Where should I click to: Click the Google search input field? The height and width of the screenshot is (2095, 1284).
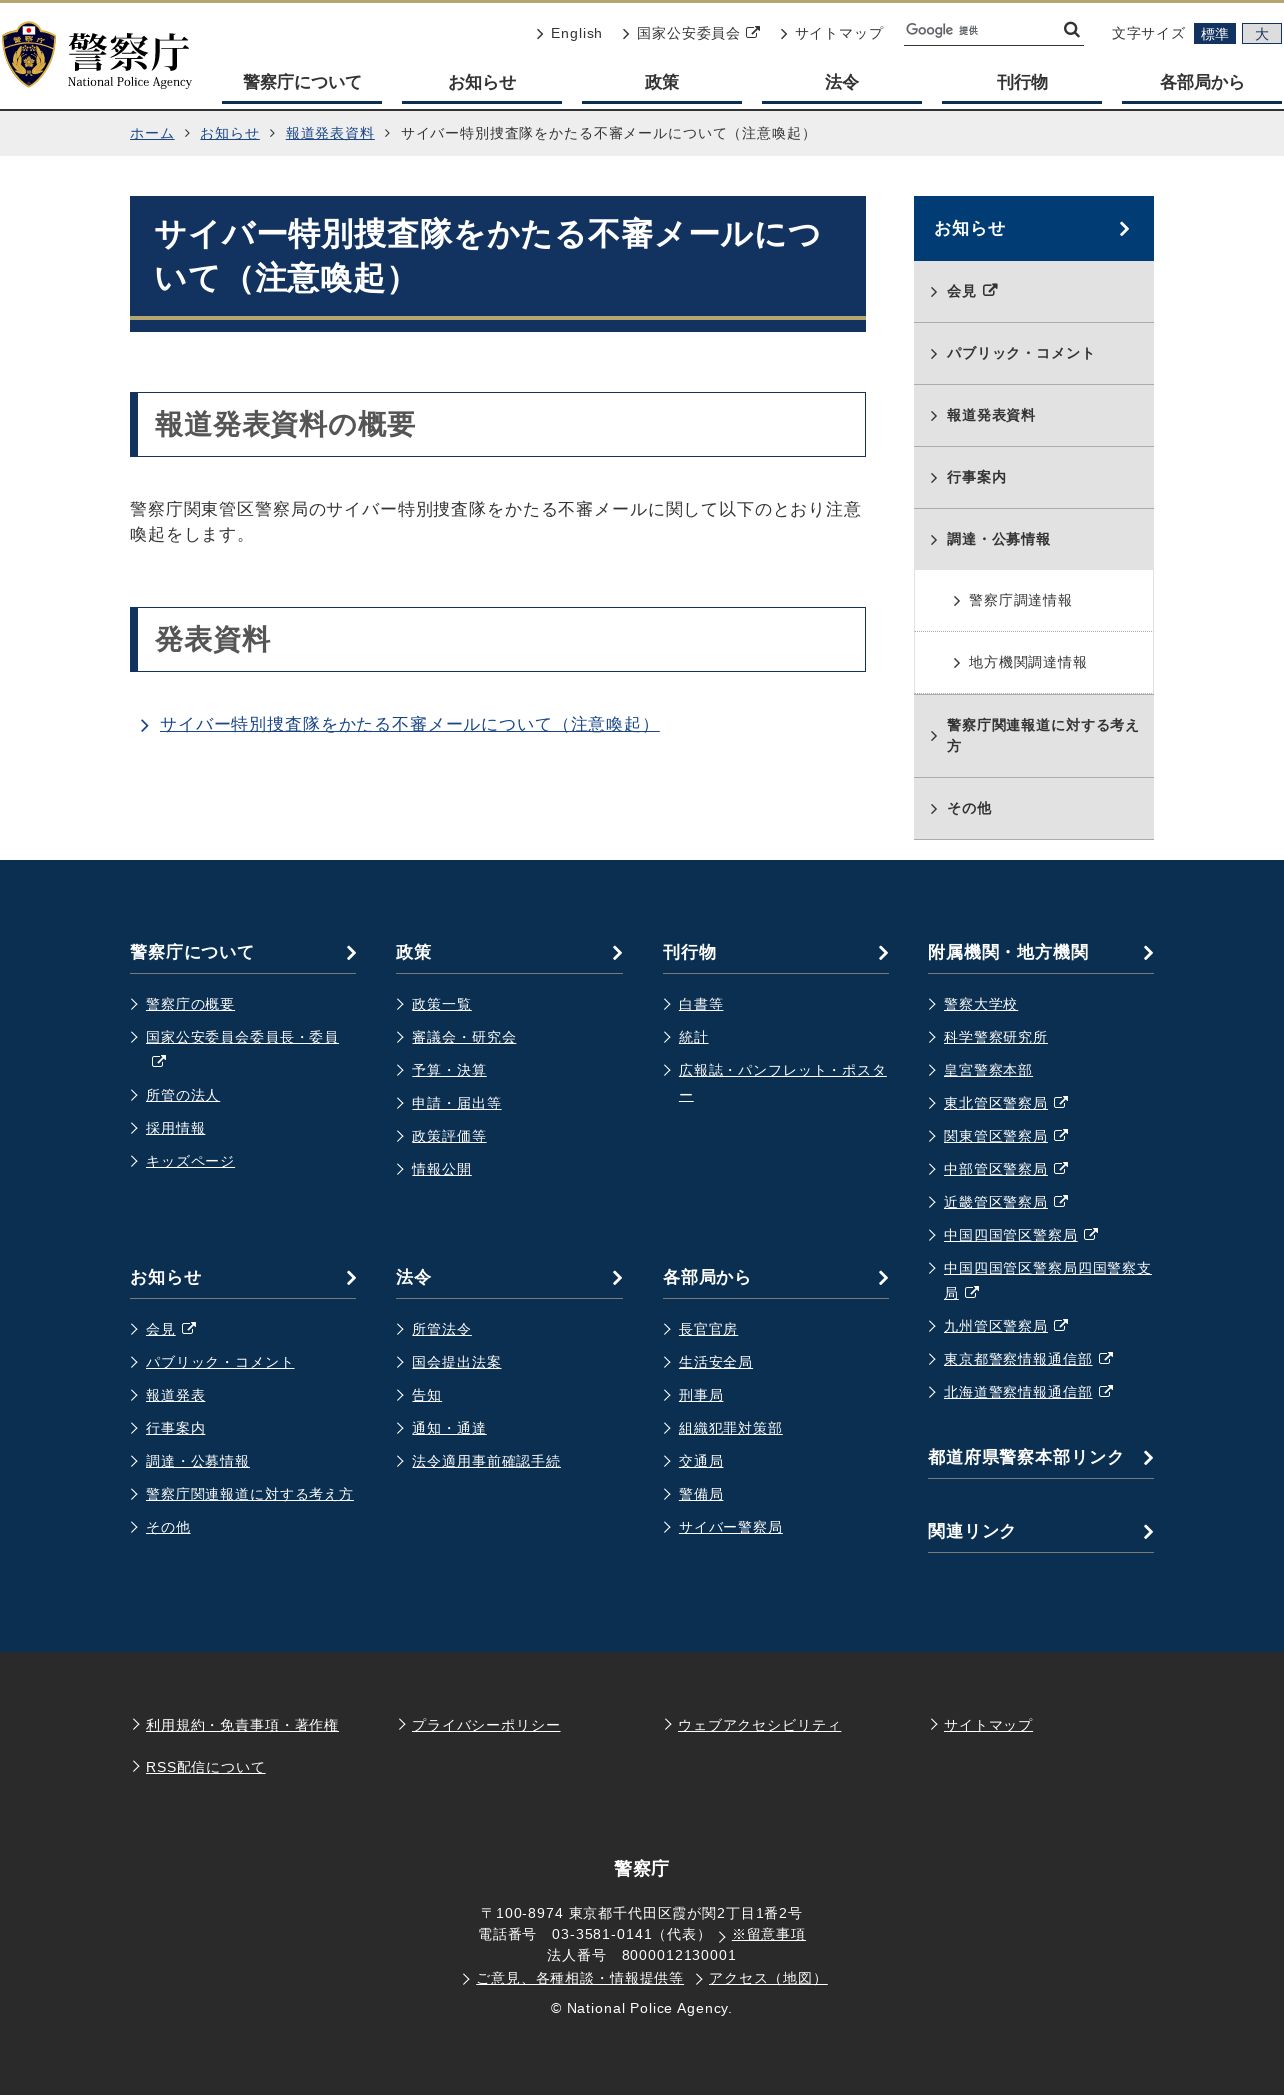tap(982, 31)
